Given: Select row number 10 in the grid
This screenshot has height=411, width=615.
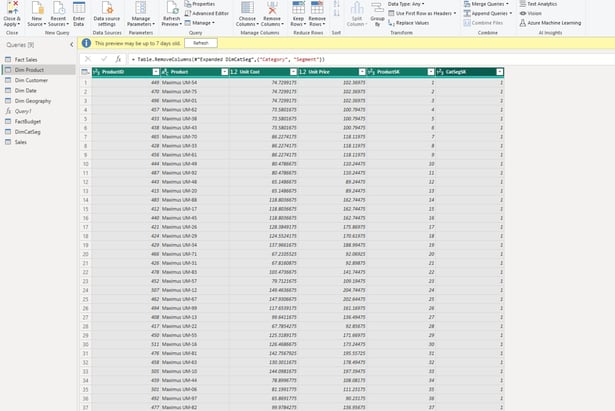Looking at the screenshot, I should click(86, 164).
